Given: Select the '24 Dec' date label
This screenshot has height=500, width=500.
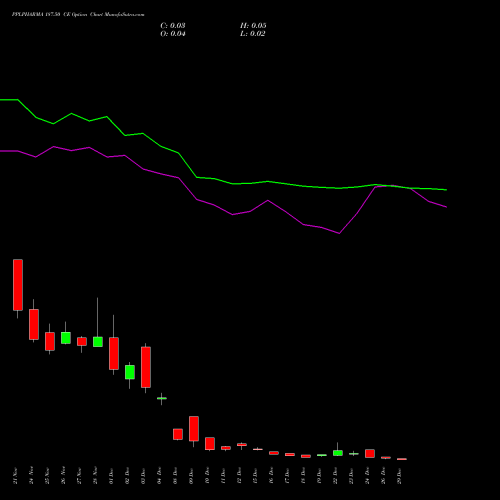Looking at the screenshot, I should point(367,476).
